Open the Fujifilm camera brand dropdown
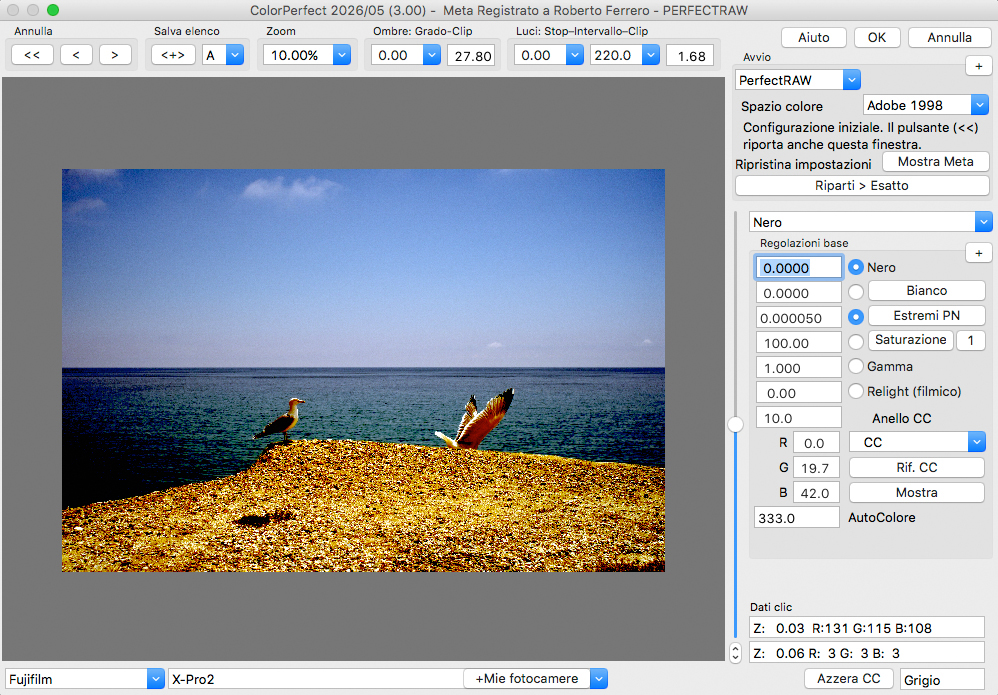This screenshot has width=998, height=695. (156, 679)
